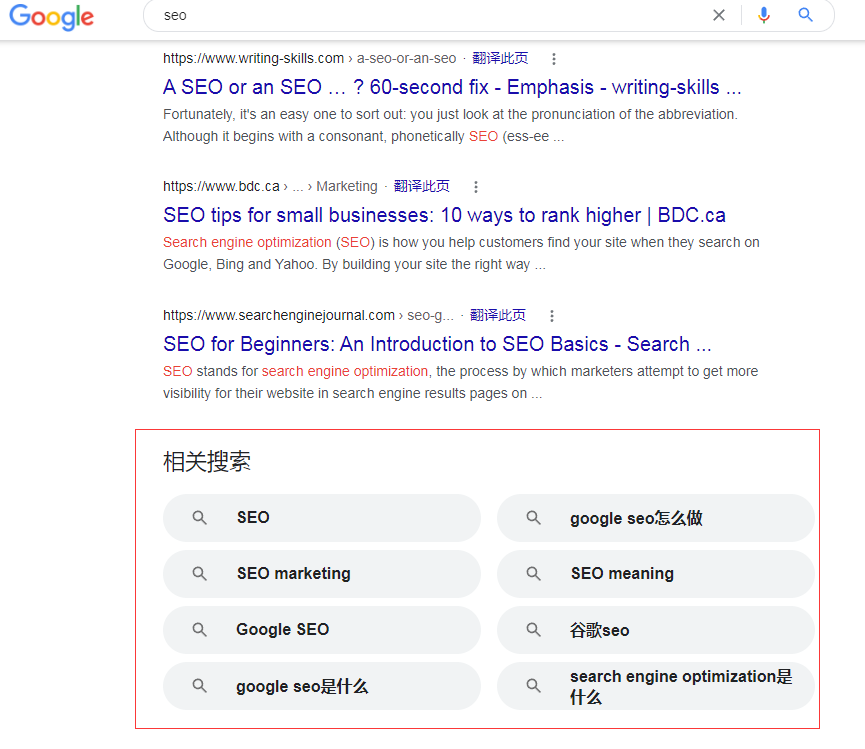The width and height of the screenshot is (865, 749).
Task: Open SEO for Beginners result title
Action: pos(437,344)
